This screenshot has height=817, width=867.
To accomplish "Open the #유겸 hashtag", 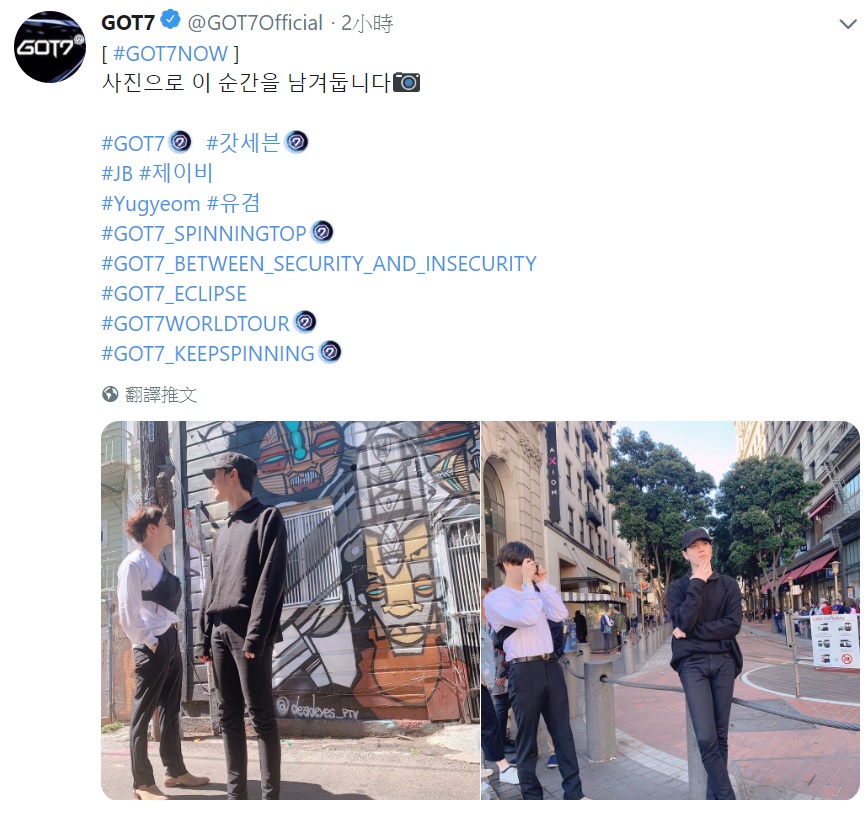I will click(233, 203).
